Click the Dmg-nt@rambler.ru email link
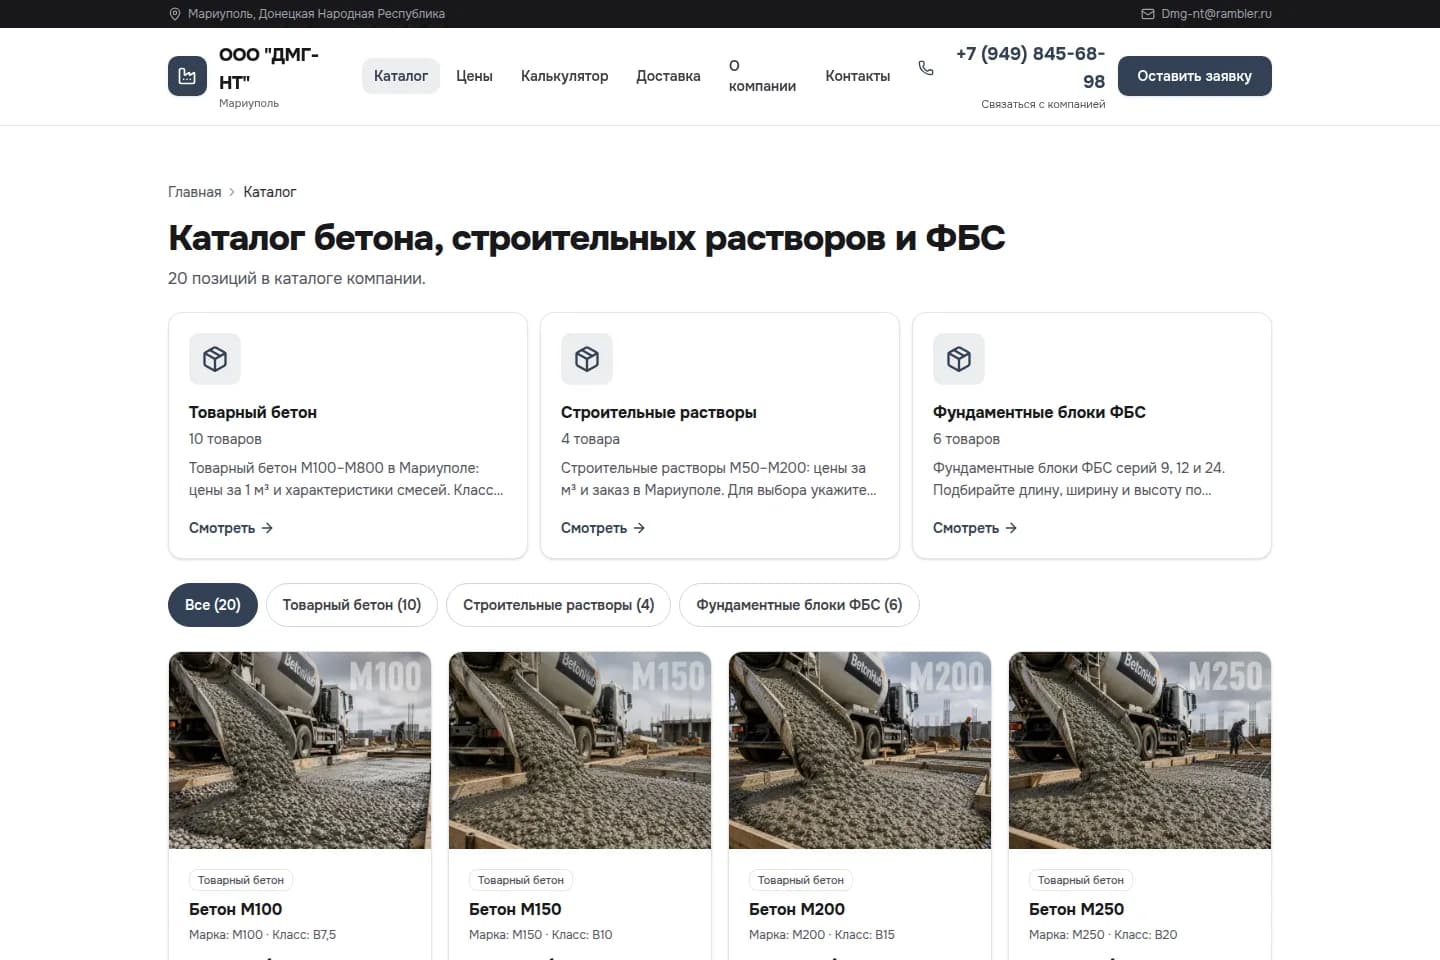The width and height of the screenshot is (1440, 960). 1216,14
